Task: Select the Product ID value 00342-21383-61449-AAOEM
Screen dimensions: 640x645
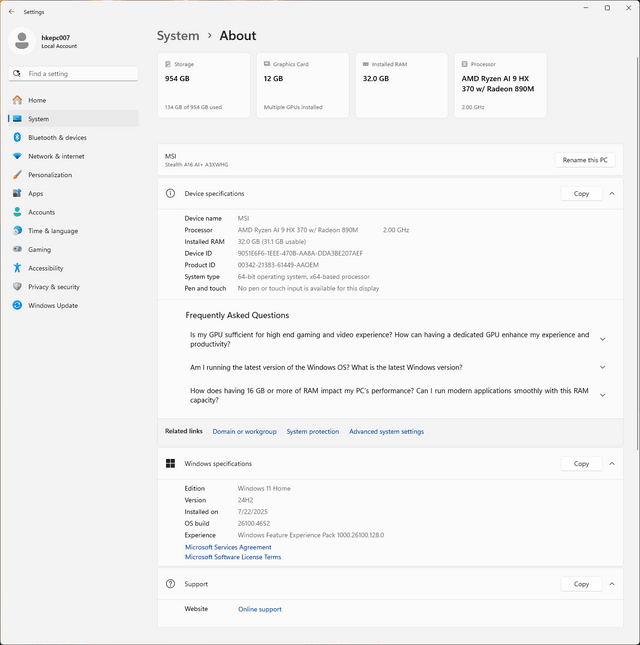Action: (x=278, y=265)
